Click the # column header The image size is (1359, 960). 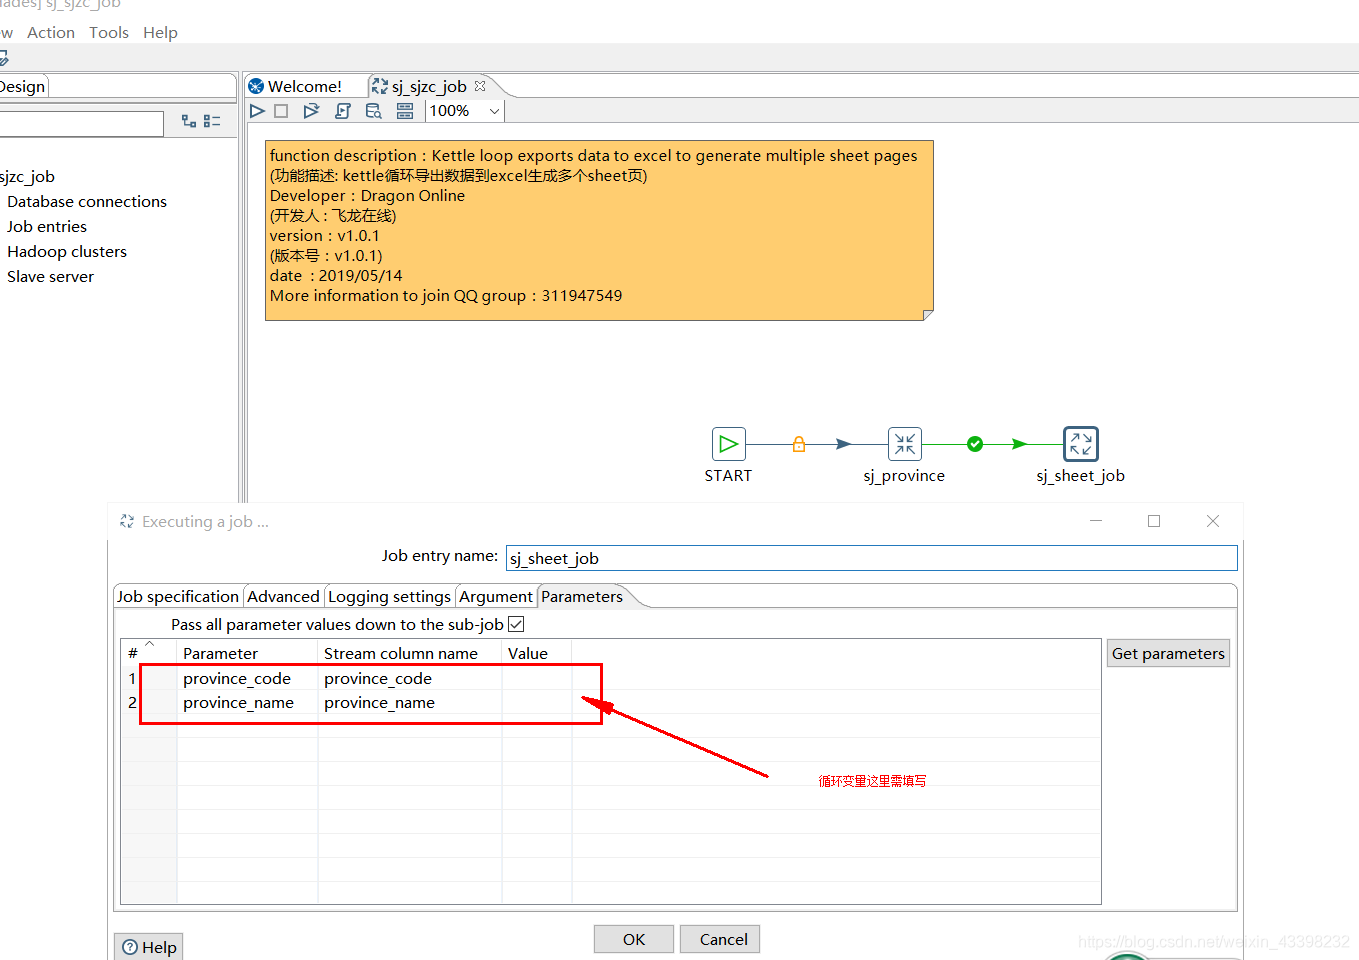tap(149, 653)
